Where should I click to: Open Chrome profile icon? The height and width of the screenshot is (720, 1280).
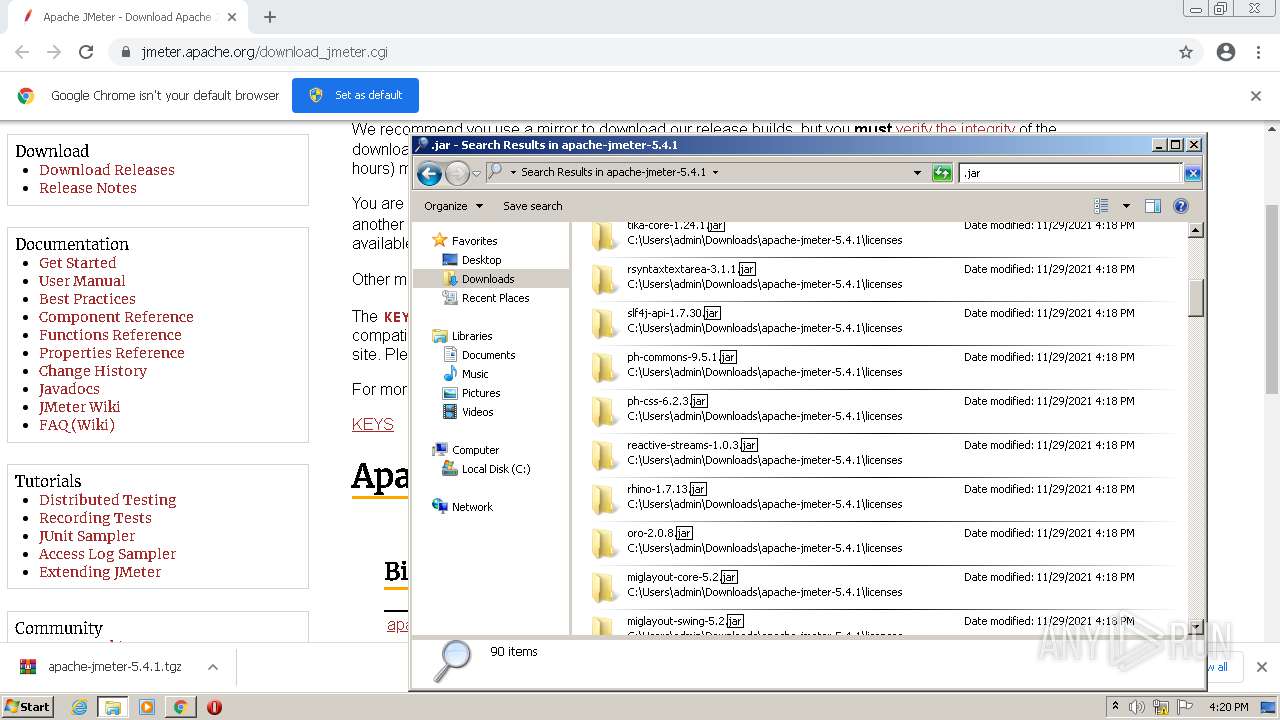tap(1226, 52)
